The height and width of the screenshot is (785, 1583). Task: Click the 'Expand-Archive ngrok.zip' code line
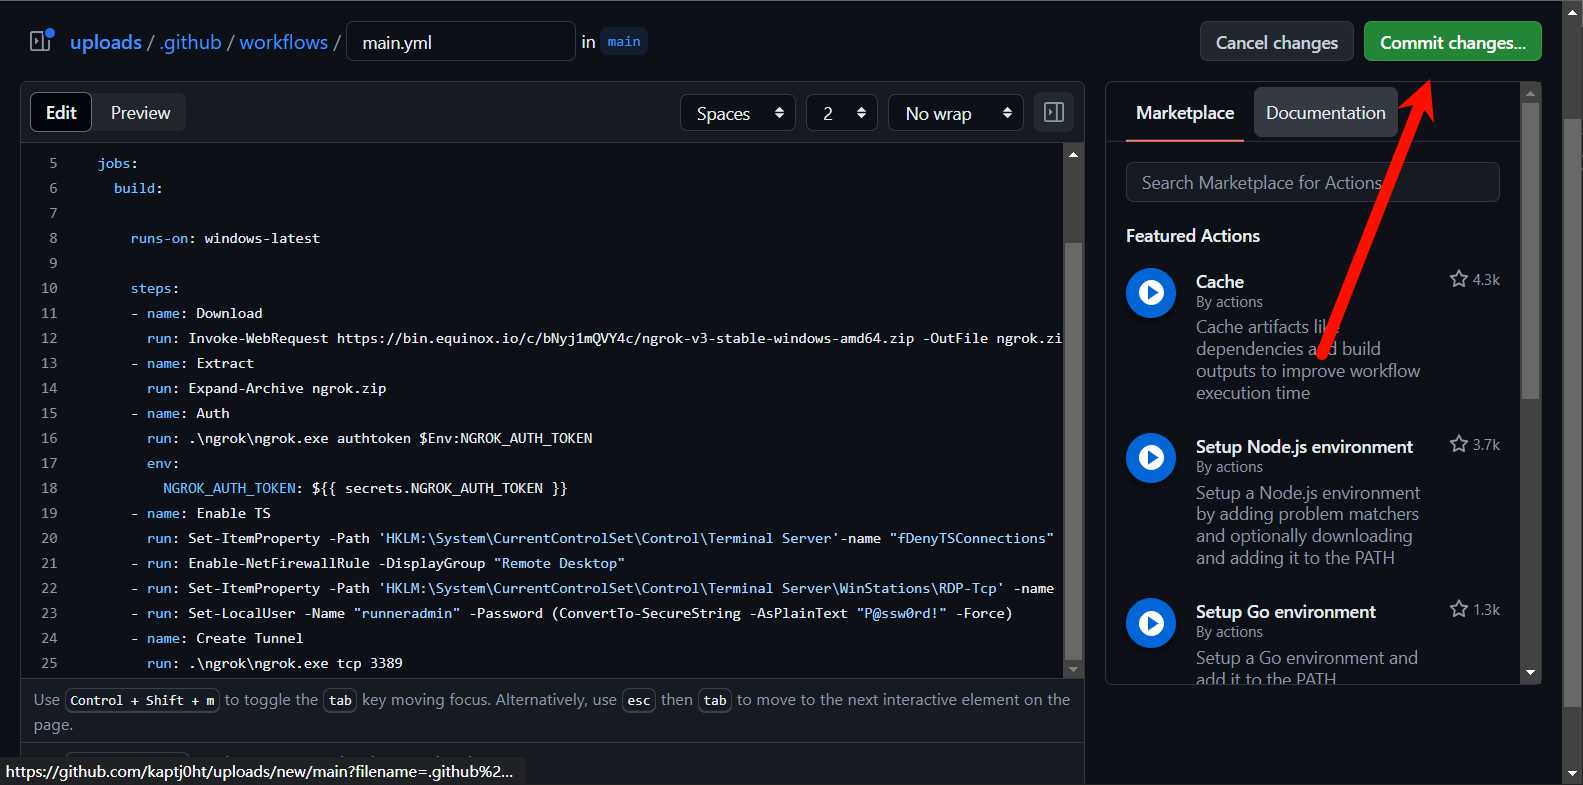(266, 388)
